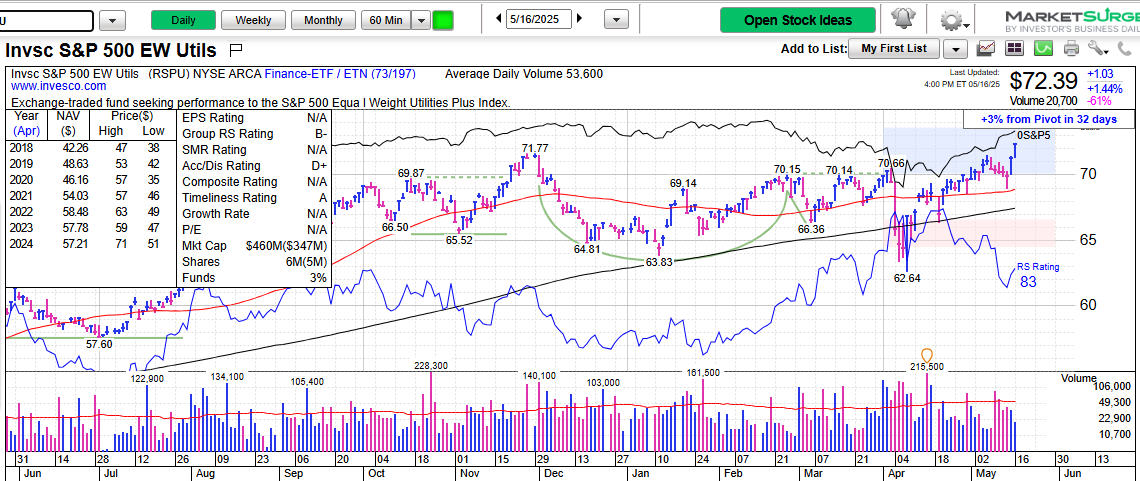Toggle the green pattern recognition icon
The width and height of the screenshot is (1140, 481).
pyautogui.click(x=1043, y=49)
